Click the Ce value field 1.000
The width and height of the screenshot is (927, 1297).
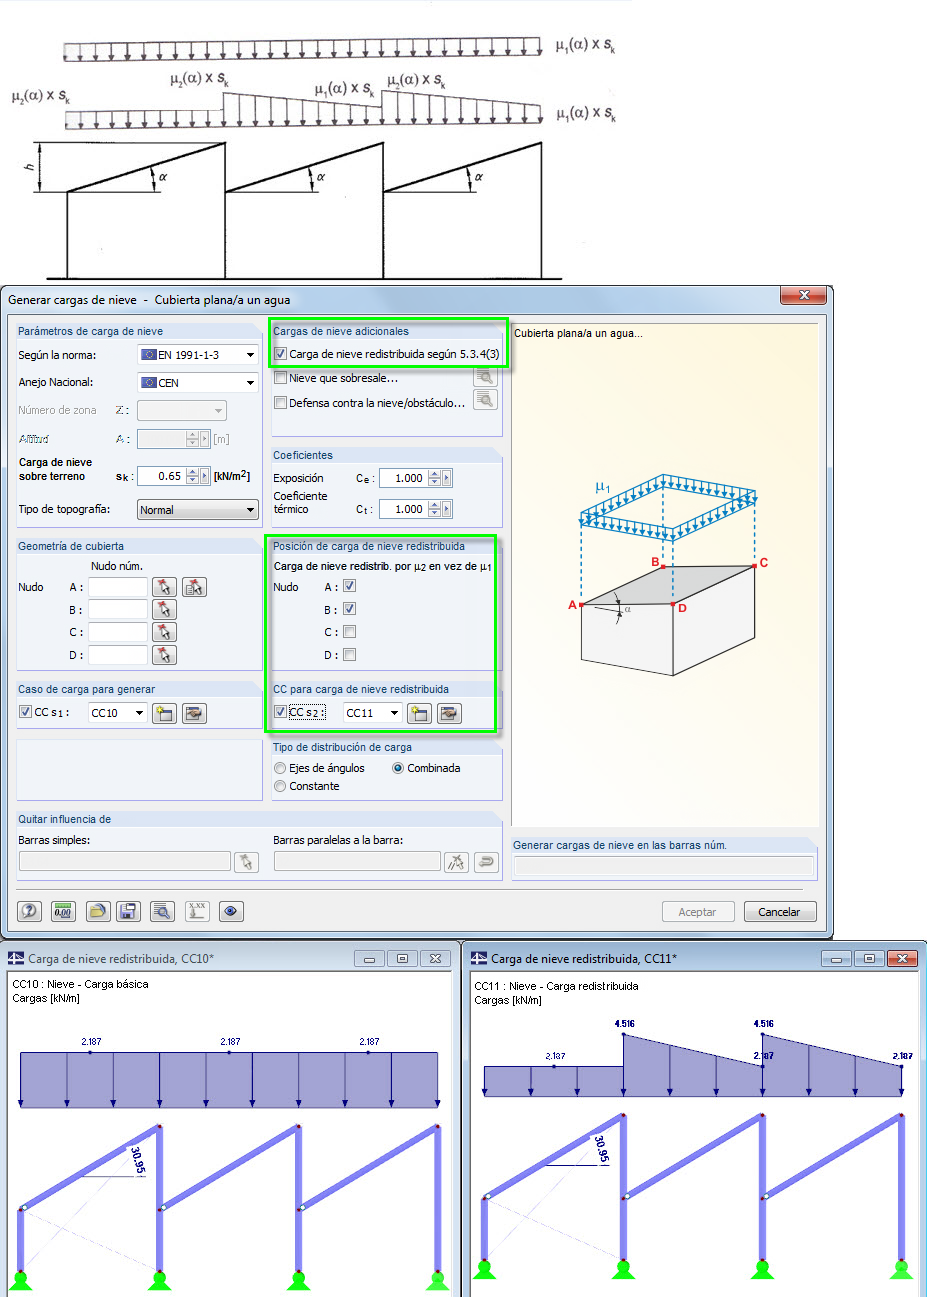point(403,478)
